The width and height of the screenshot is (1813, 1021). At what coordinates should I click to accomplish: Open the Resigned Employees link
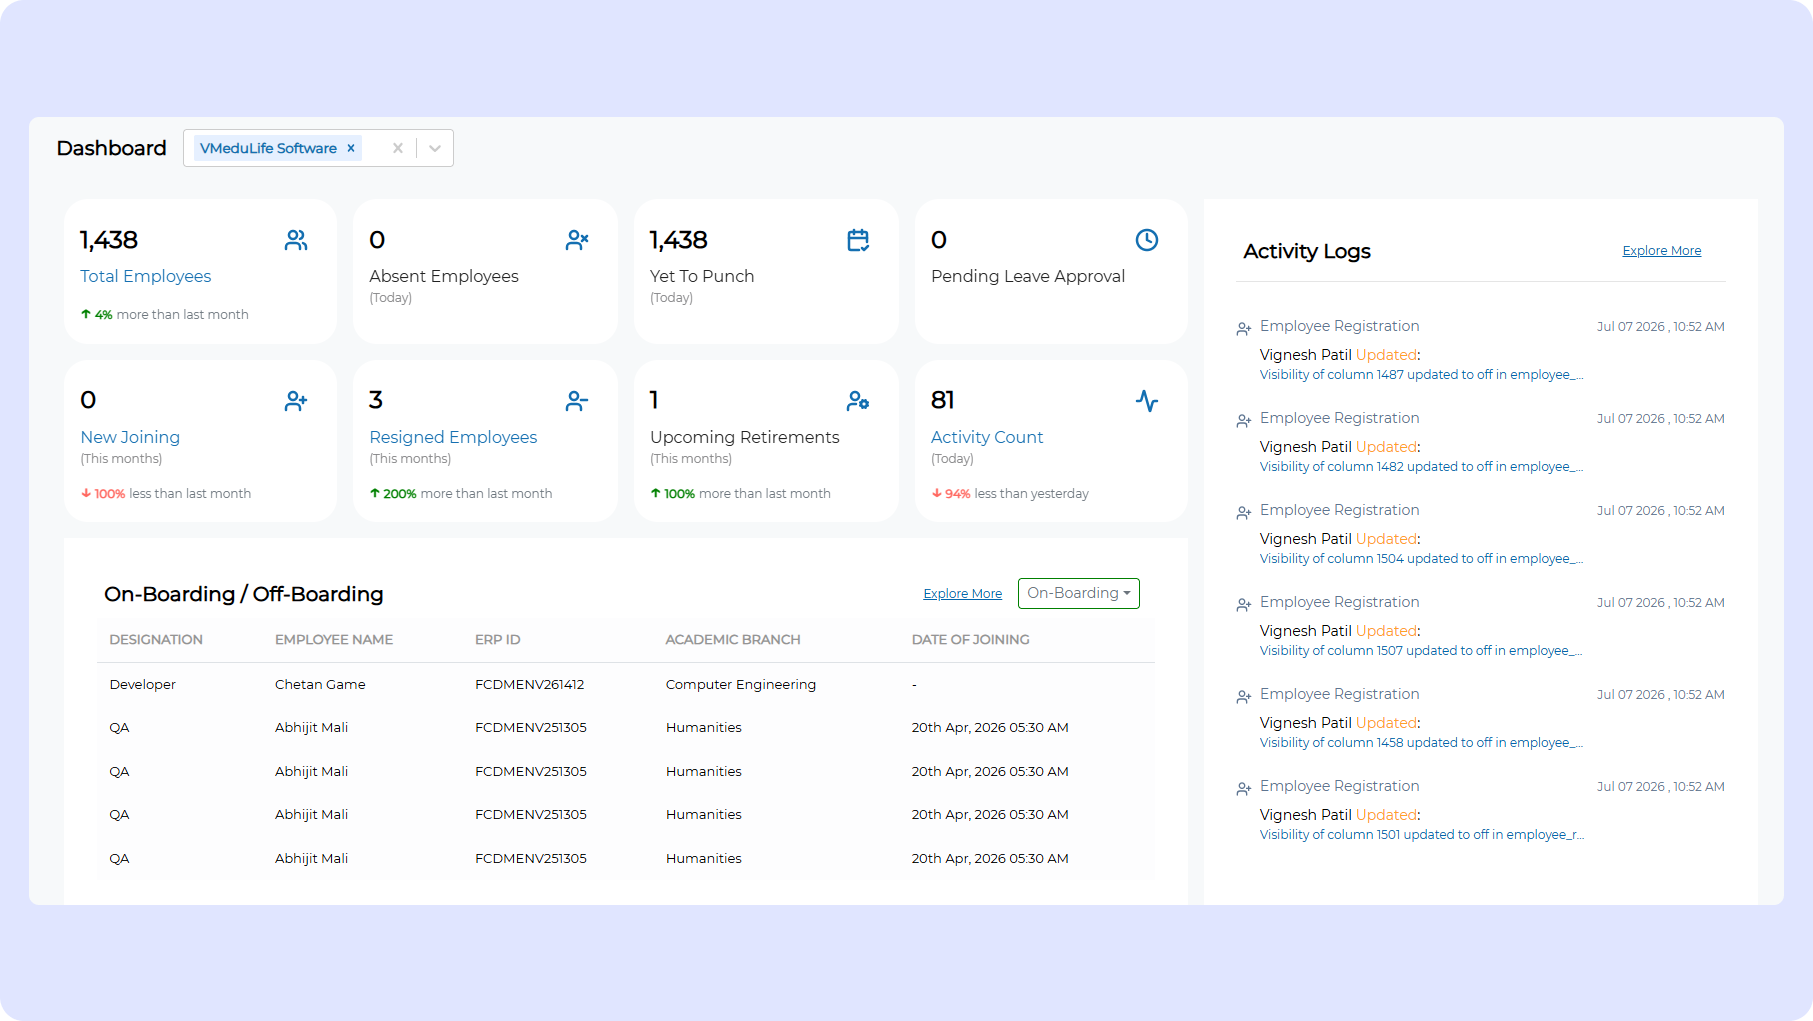453,437
